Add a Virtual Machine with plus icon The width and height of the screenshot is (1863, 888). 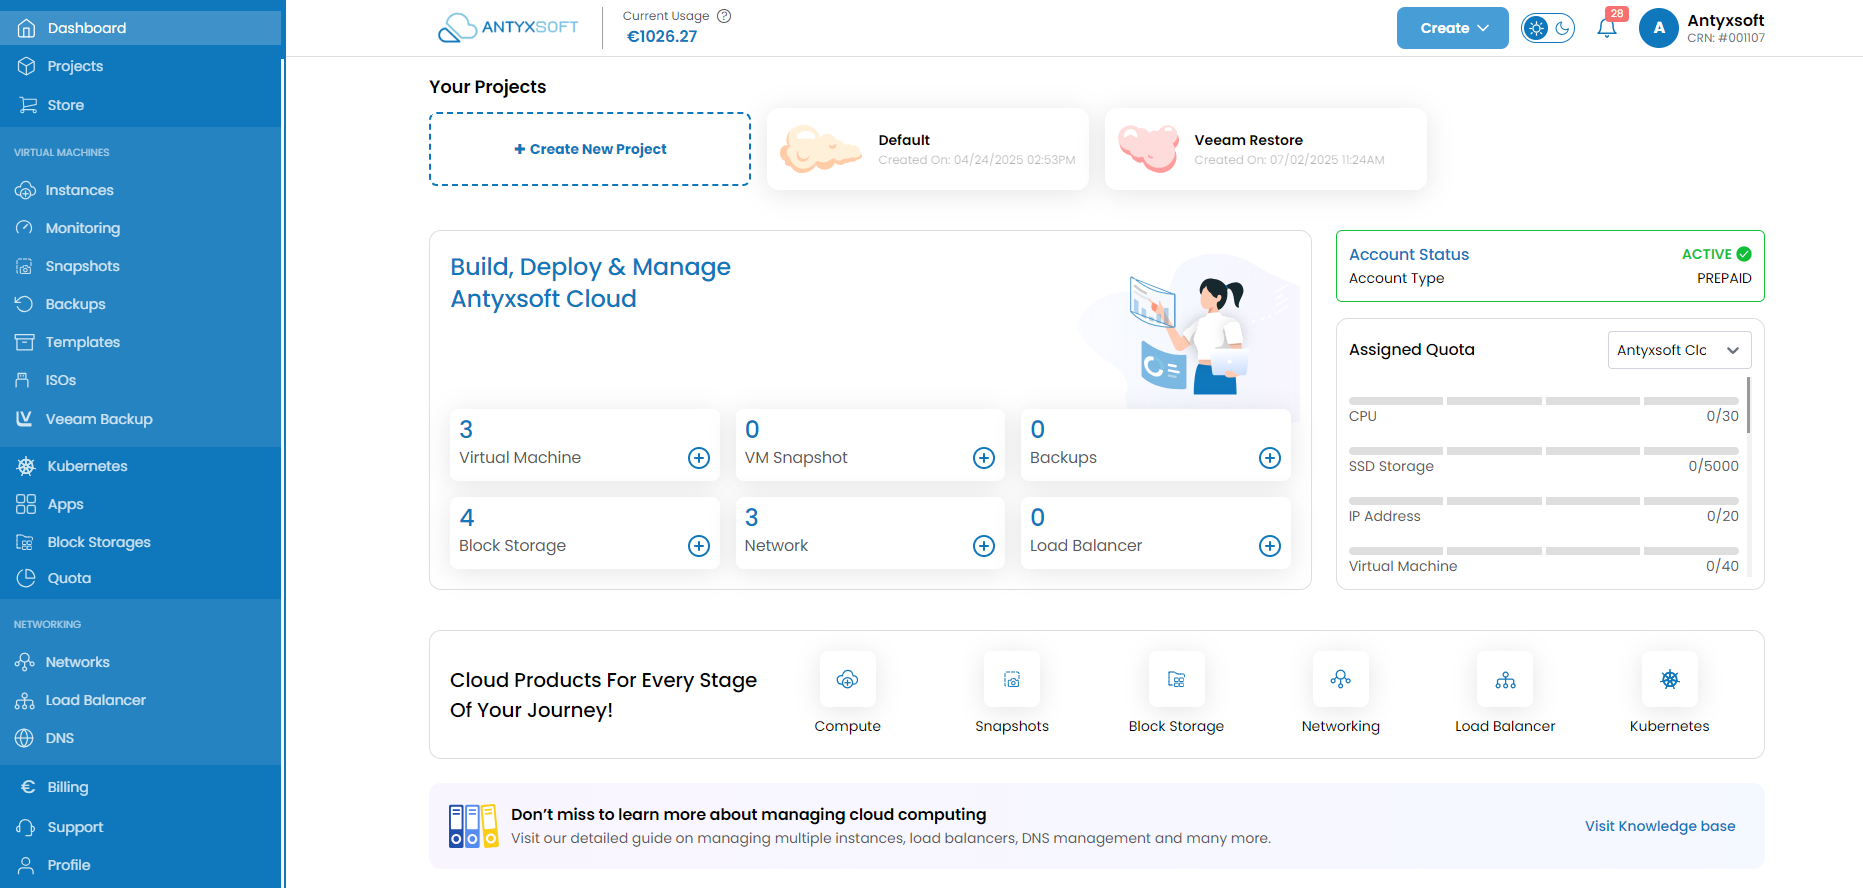tap(699, 458)
